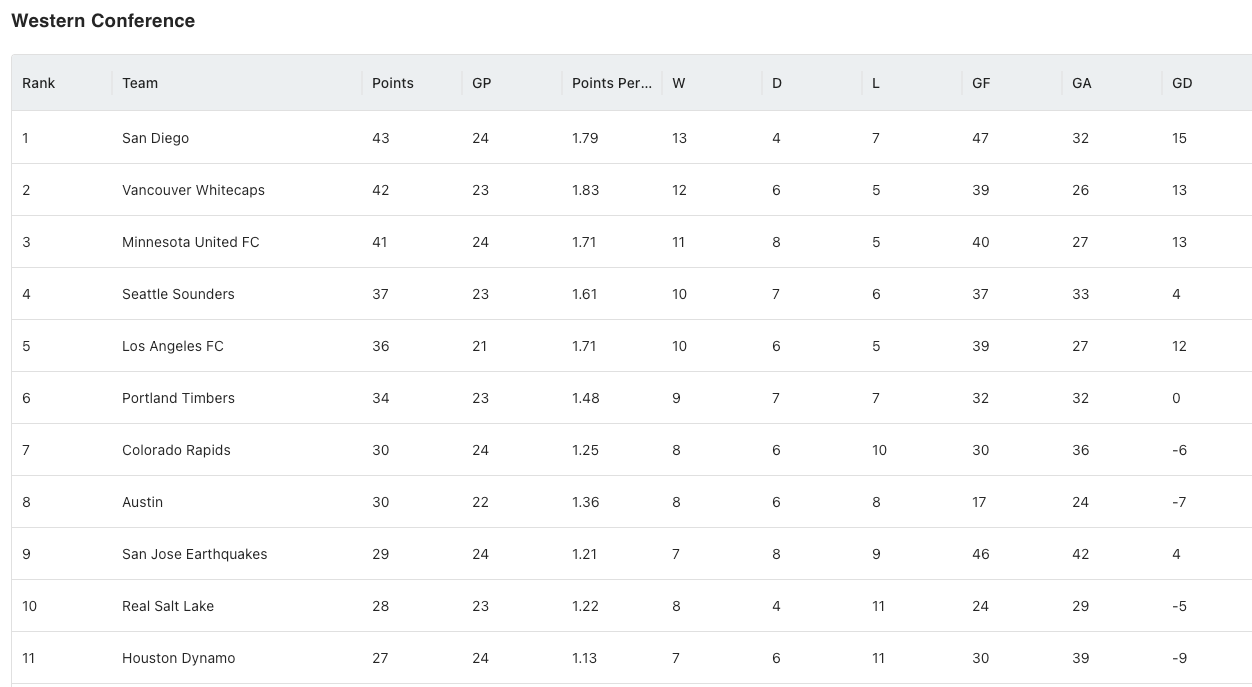Click the GA column header

[1082, 83]
